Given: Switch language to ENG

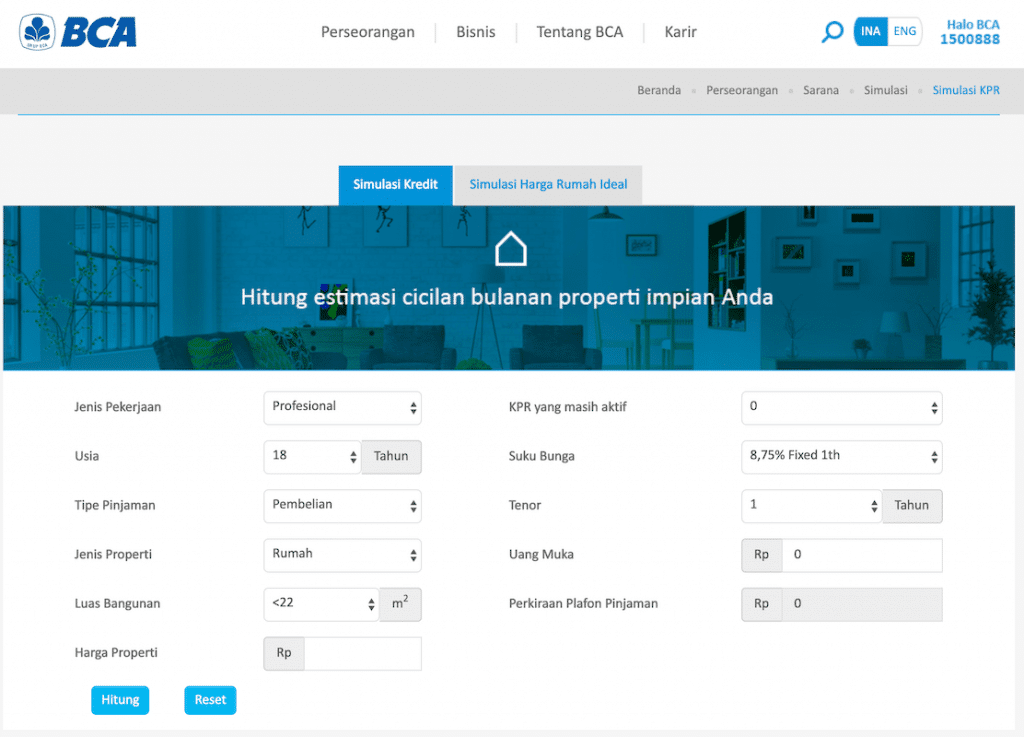Looking at the screenshot, I should click(x=905, y=31).
